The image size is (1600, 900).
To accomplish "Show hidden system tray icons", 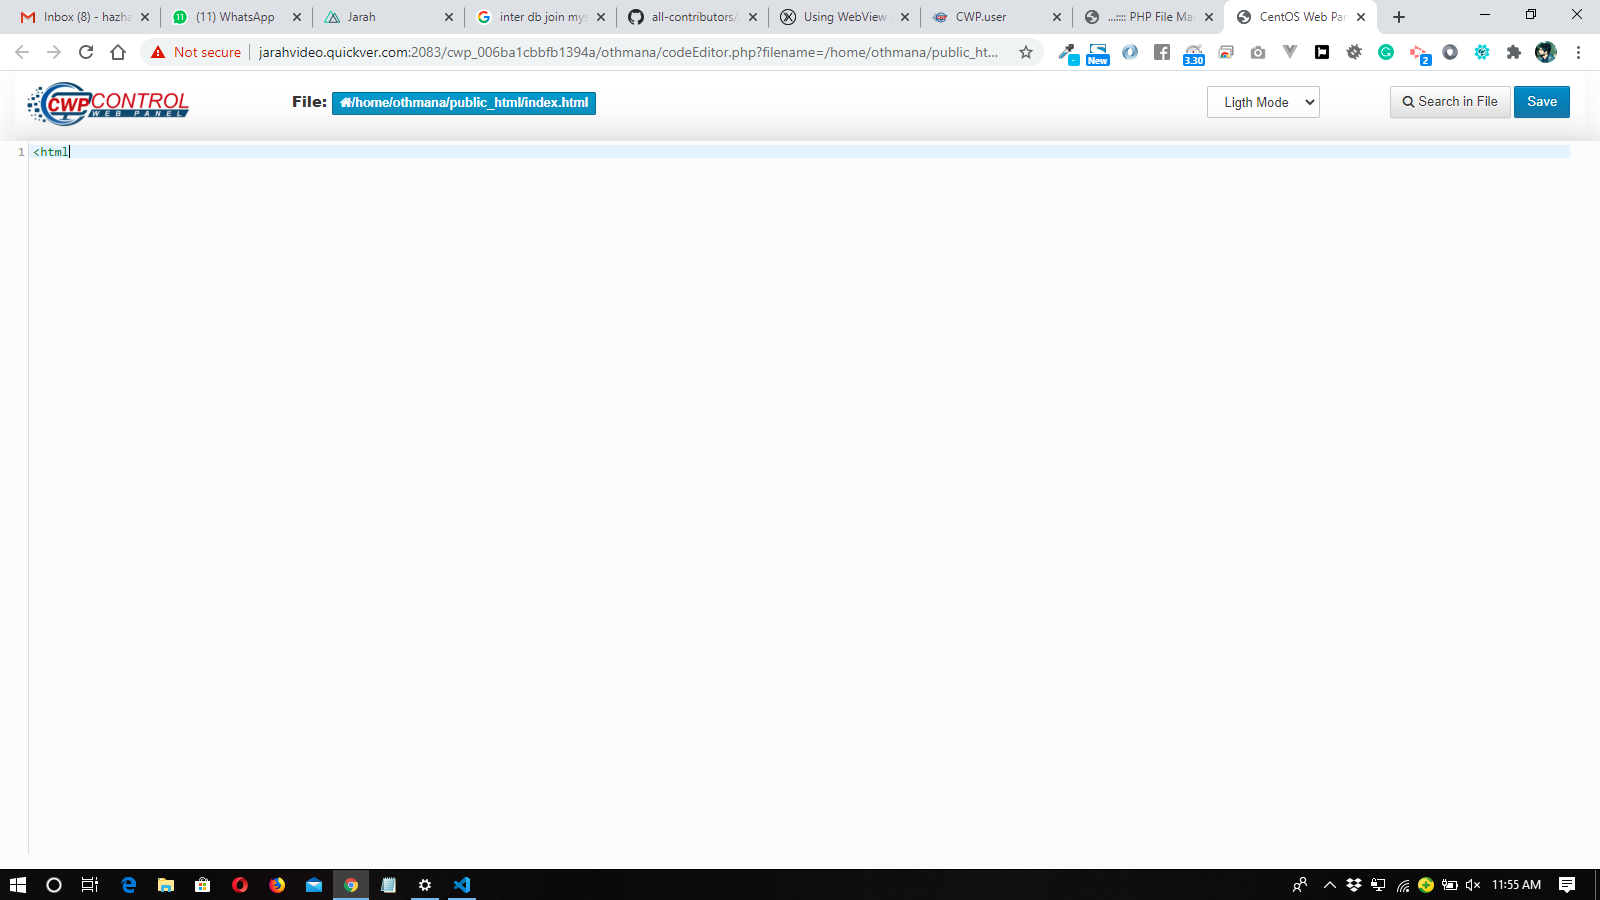I will (x=1329, y=885).
